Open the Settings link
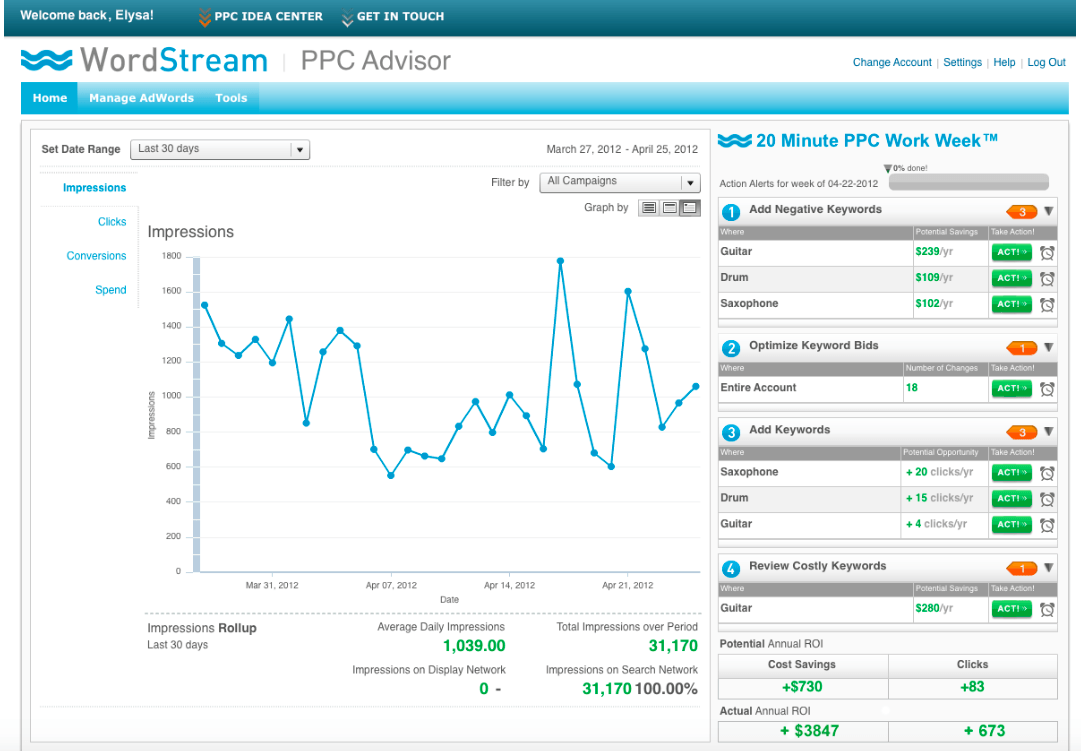 click(x=962, y=62)
